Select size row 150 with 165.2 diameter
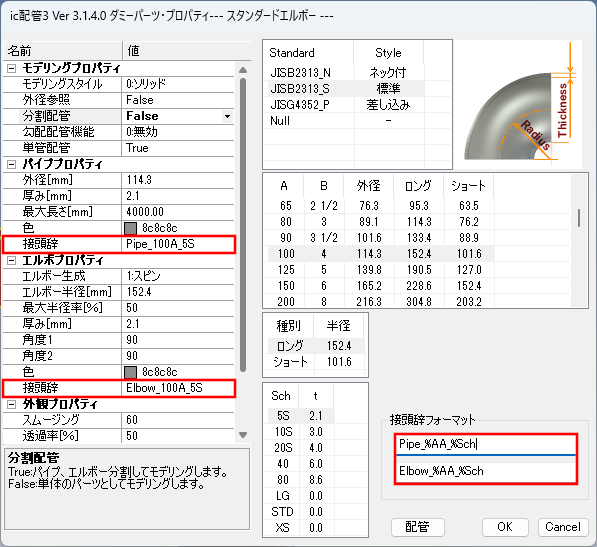The image size is (597, 547). (381, 285)
